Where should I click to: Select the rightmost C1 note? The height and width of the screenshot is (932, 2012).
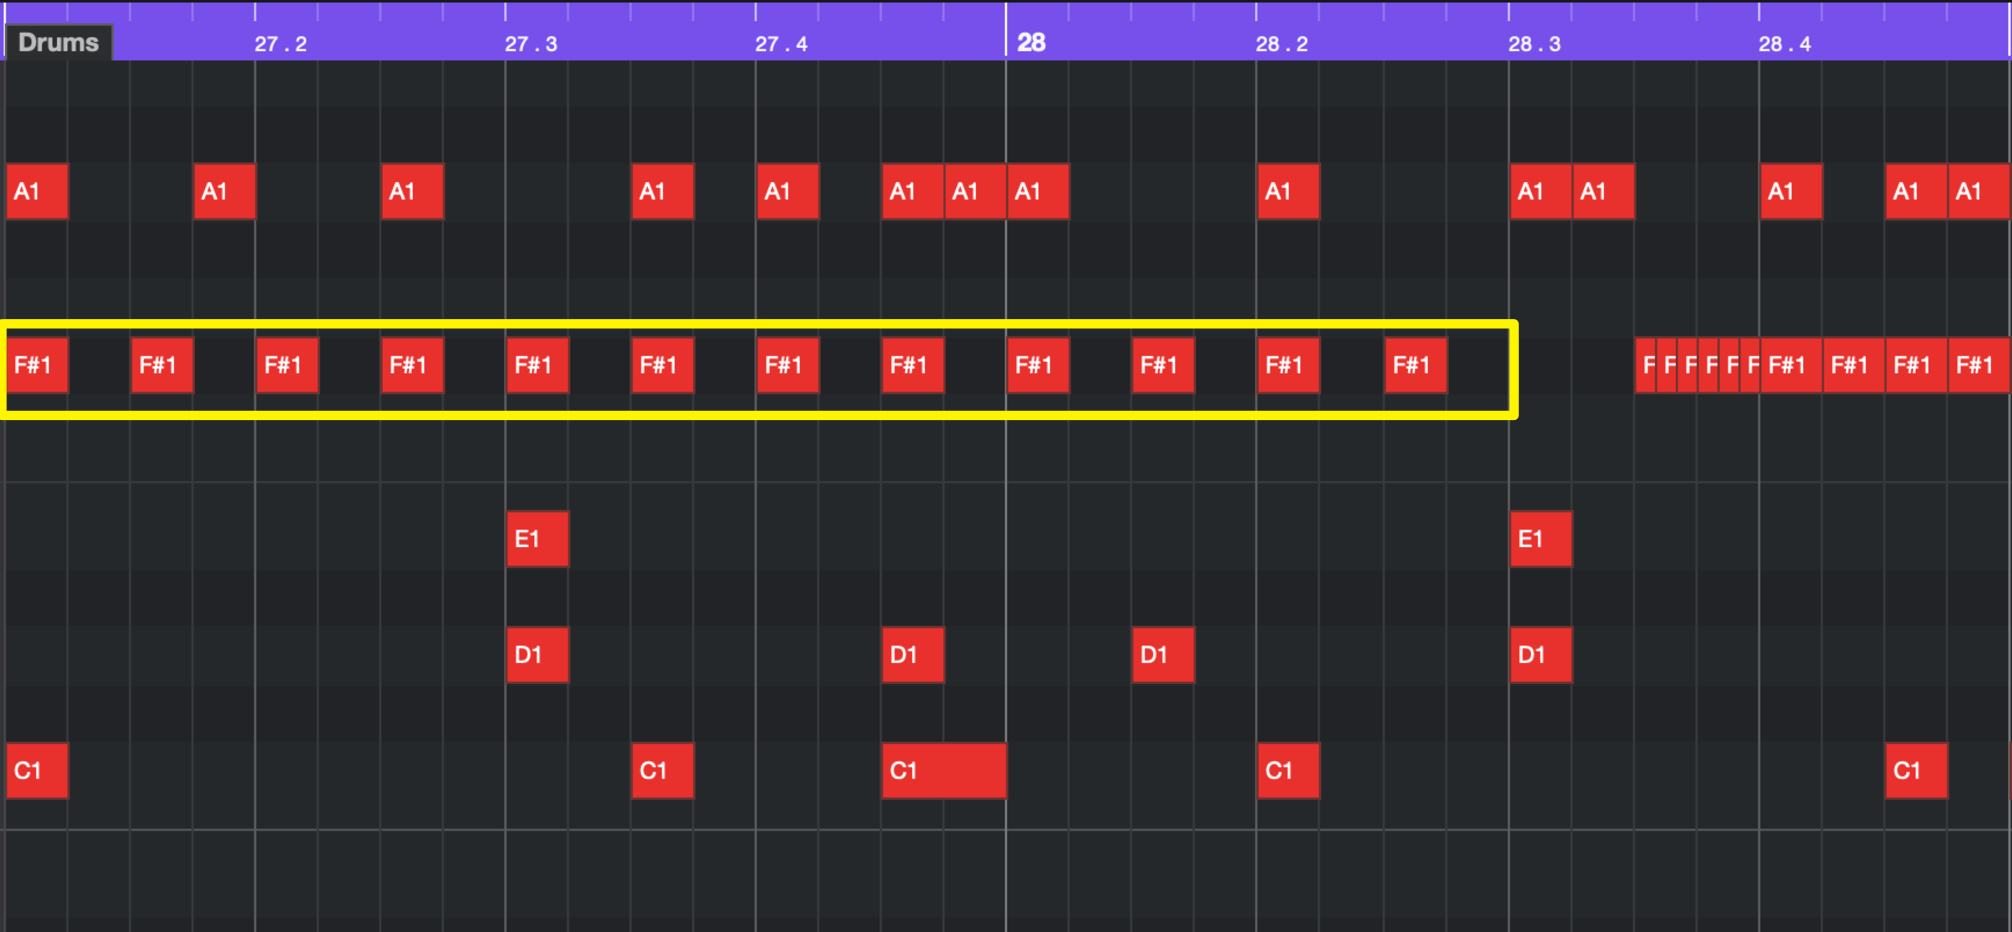click(x=1916, y=770)
